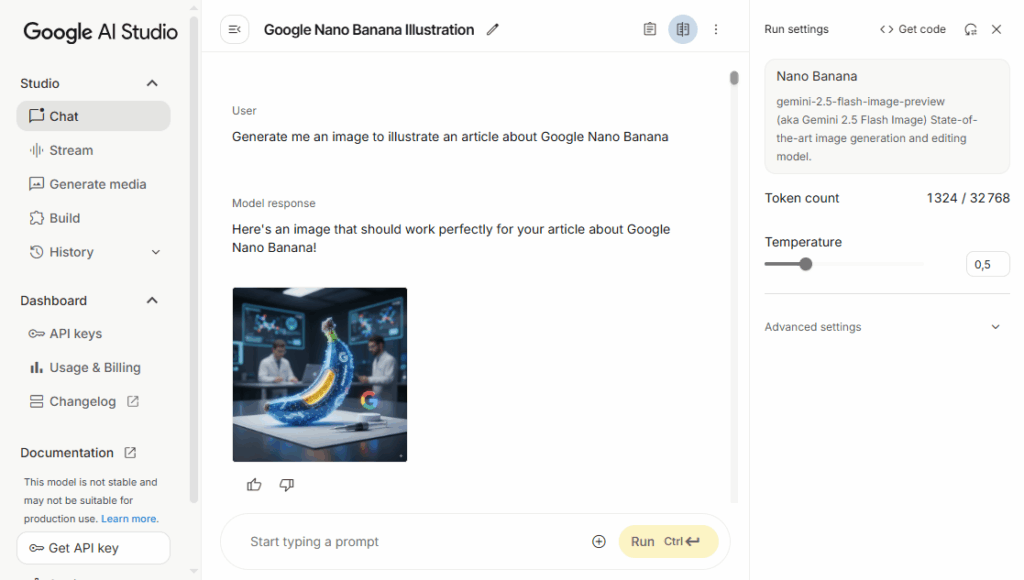
Task: Adjust the Temperature slider handle
Action: coord(806,264)
